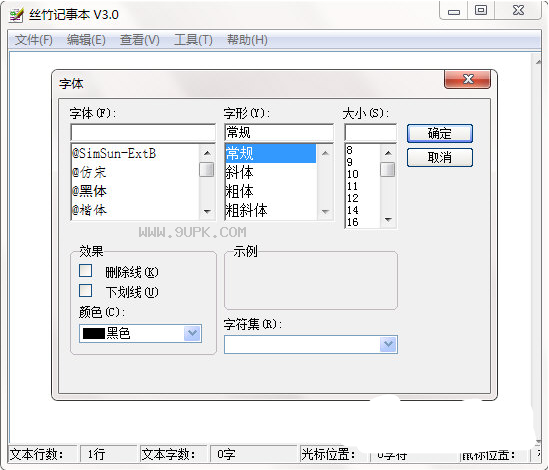
Task: Click the 文本行数 status label
Action: [x=36, y=454]
